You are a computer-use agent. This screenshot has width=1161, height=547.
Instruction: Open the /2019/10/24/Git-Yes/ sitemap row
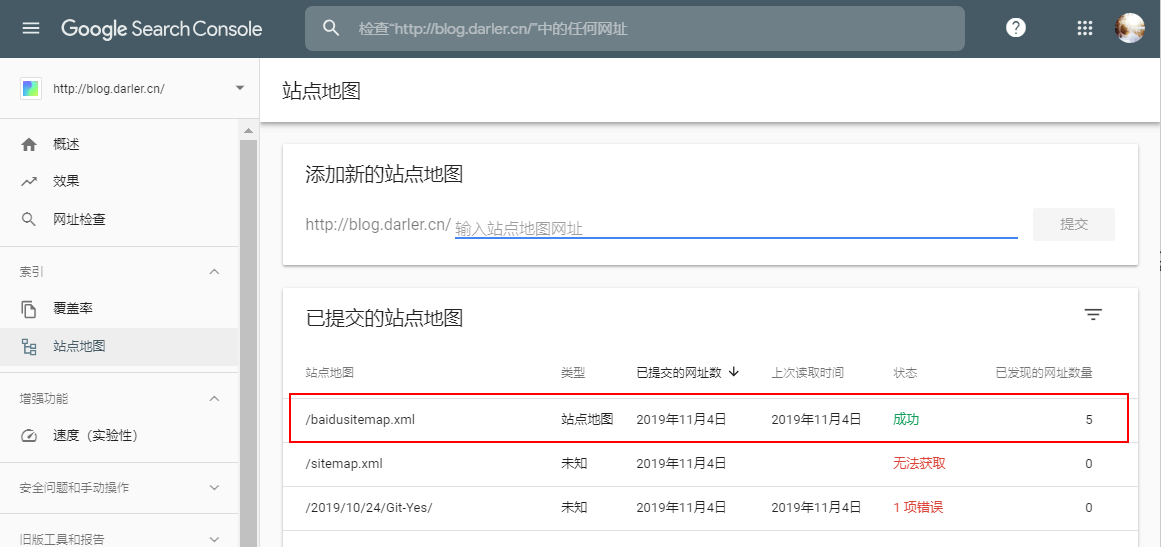(709, 508)
